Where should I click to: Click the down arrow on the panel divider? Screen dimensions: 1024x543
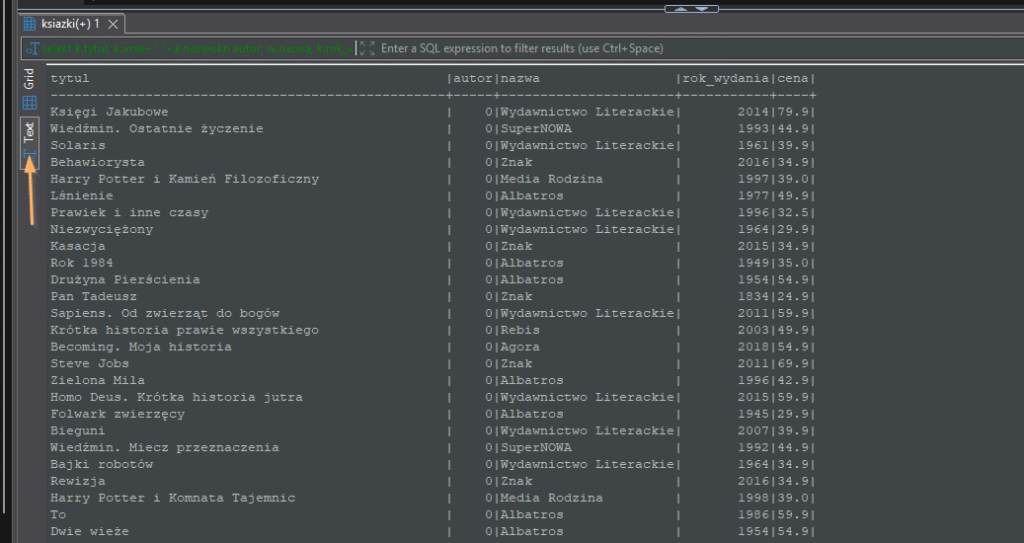(x=703, y=8)
